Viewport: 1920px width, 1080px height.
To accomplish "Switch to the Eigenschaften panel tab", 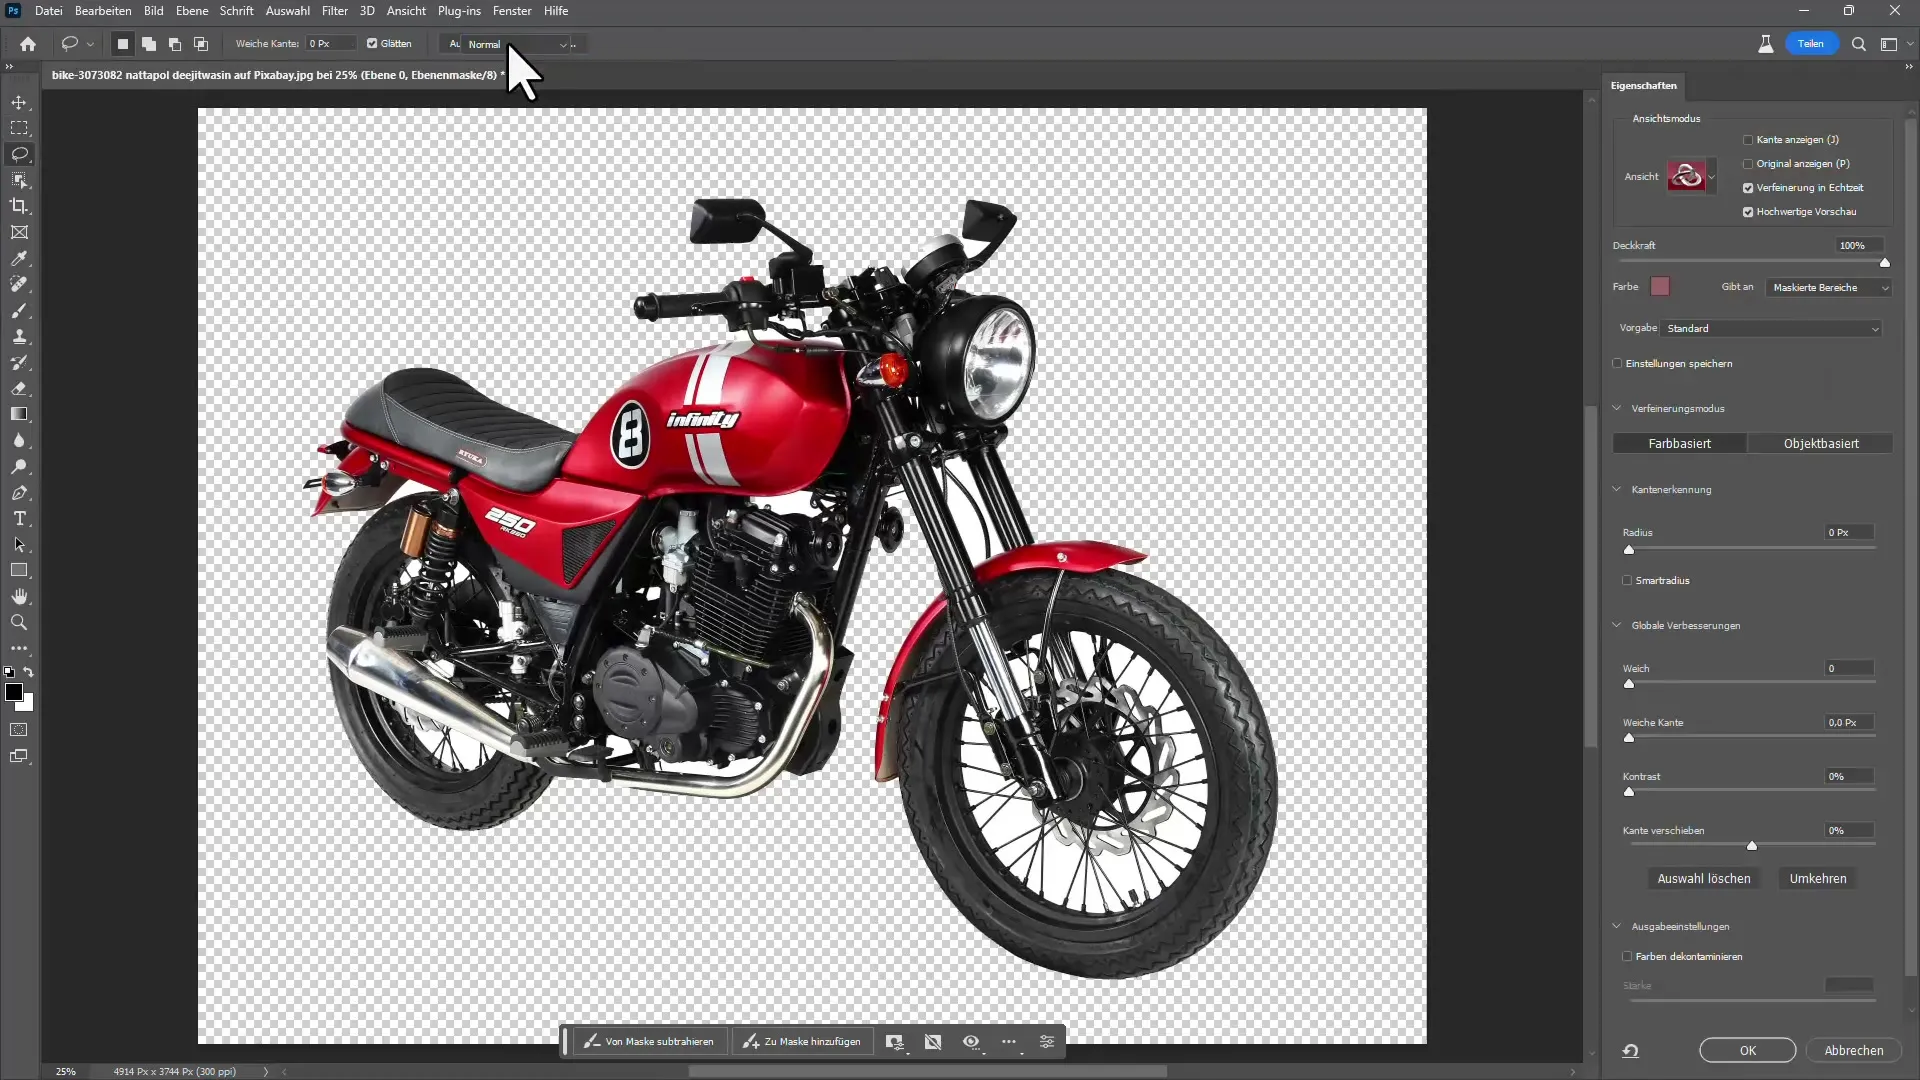I will (1643, 86).
